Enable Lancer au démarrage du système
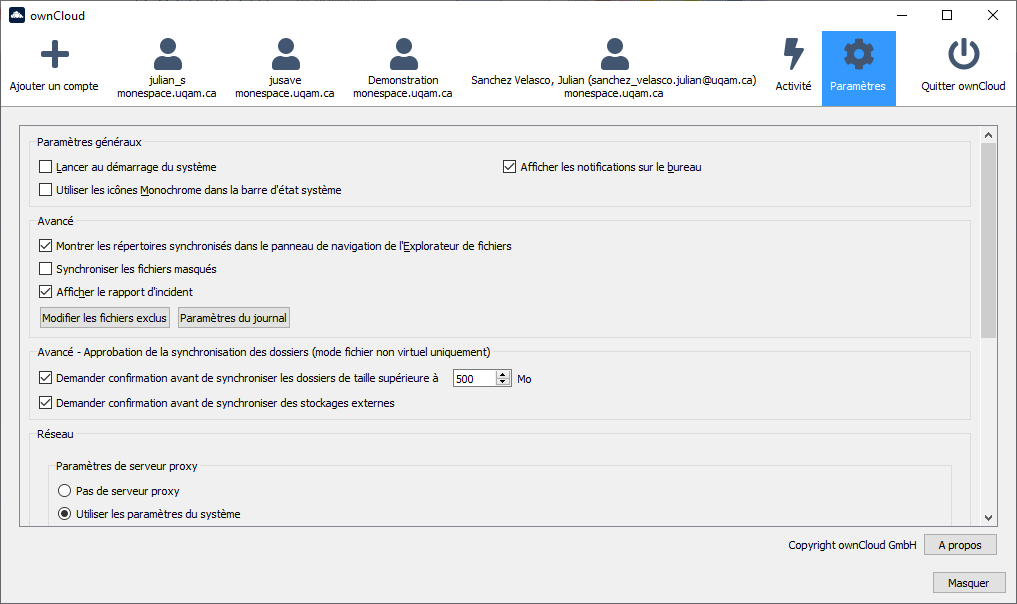The height and width of the screenshot is (604, 1017). (x=45, y=167)
